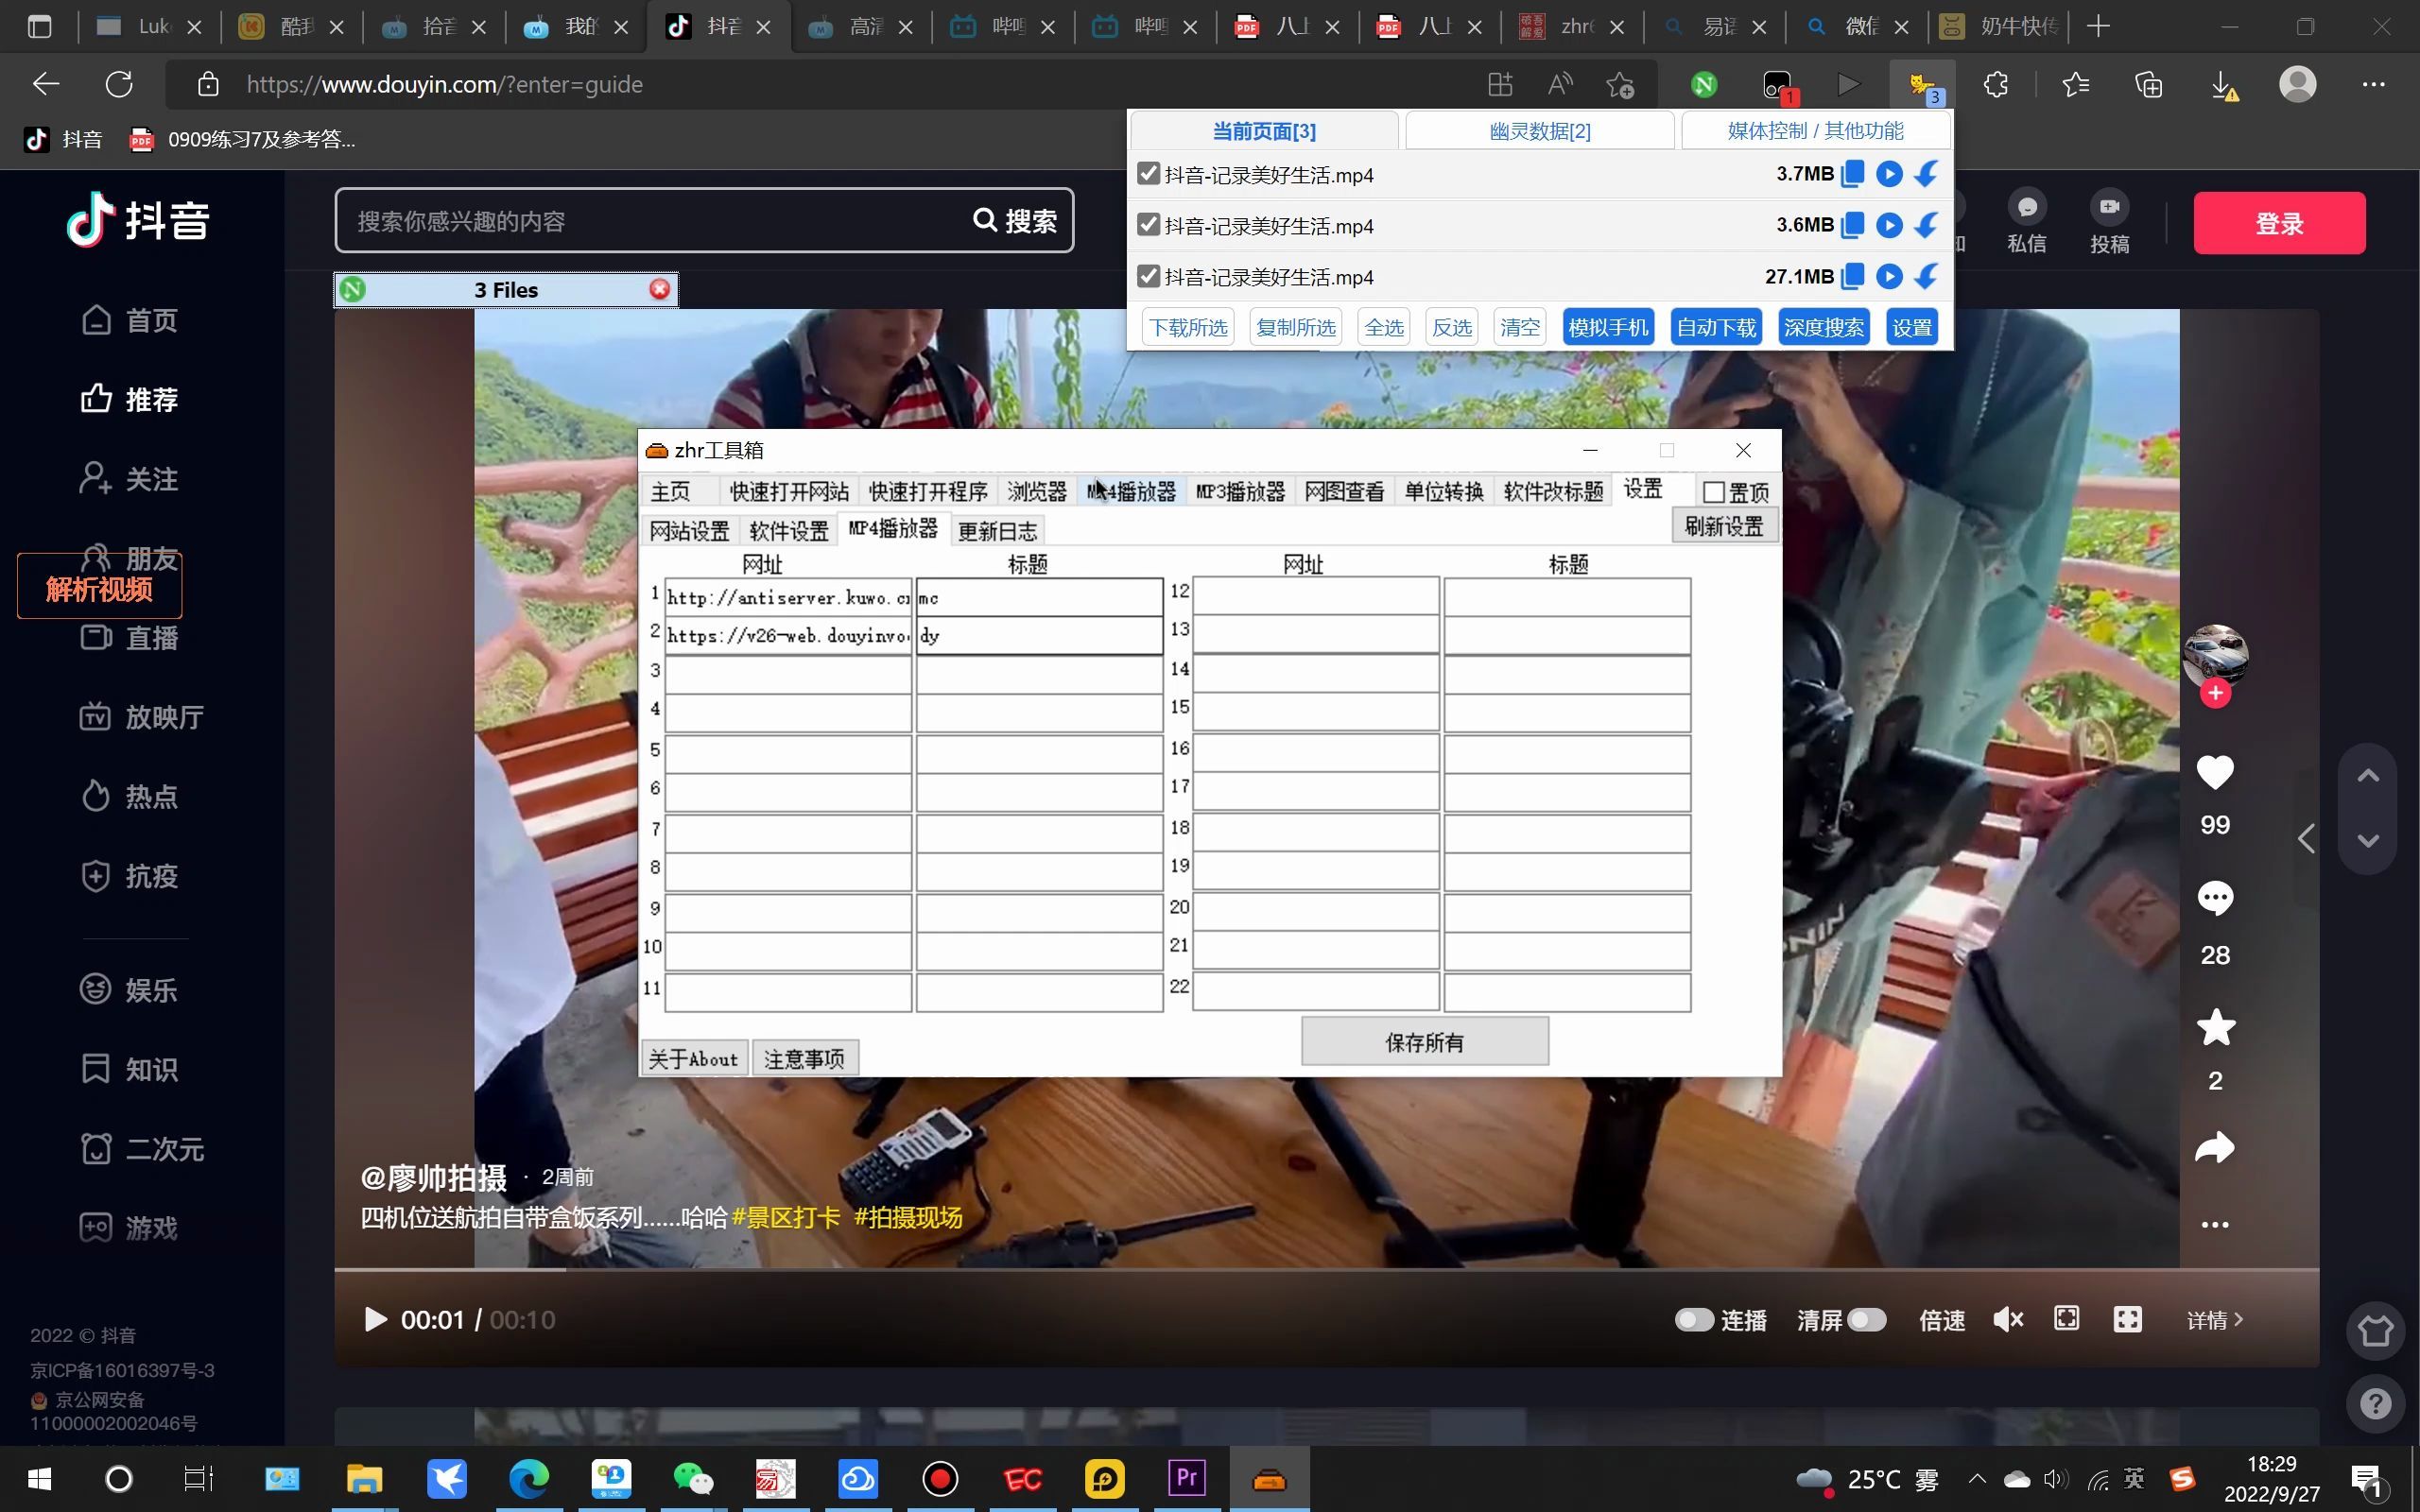Click 深度搜索 button

pos(1823,327)
